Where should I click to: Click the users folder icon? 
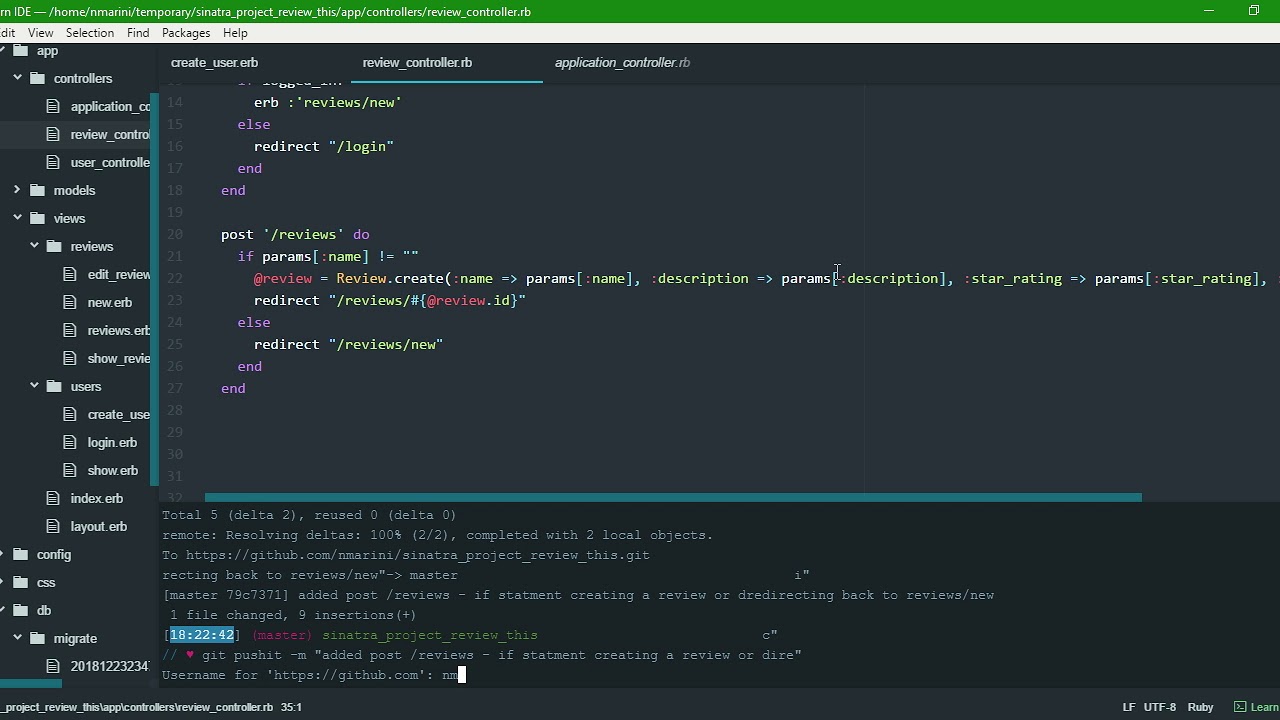(x=54, y=386)
